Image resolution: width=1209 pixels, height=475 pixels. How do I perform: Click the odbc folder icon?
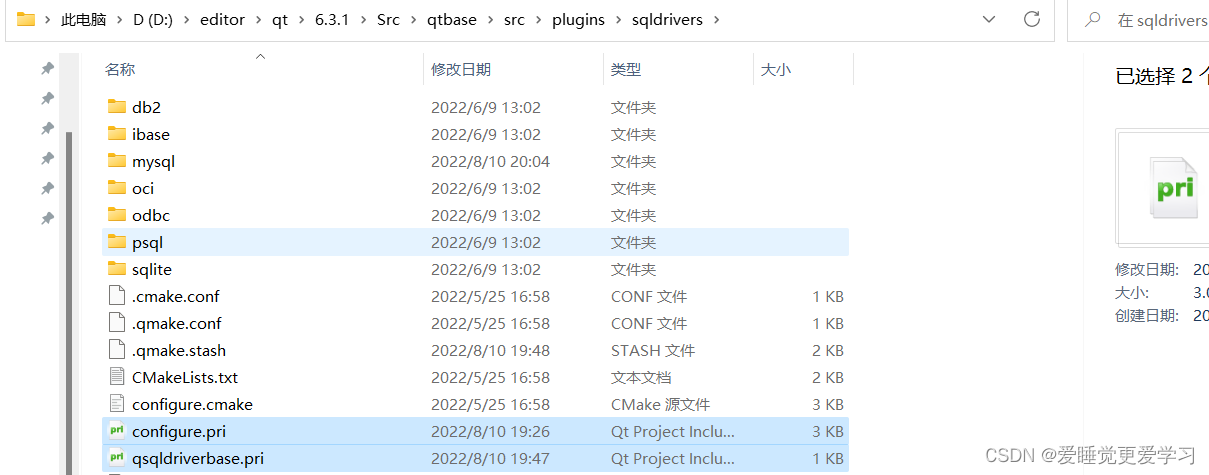[116, 215]
